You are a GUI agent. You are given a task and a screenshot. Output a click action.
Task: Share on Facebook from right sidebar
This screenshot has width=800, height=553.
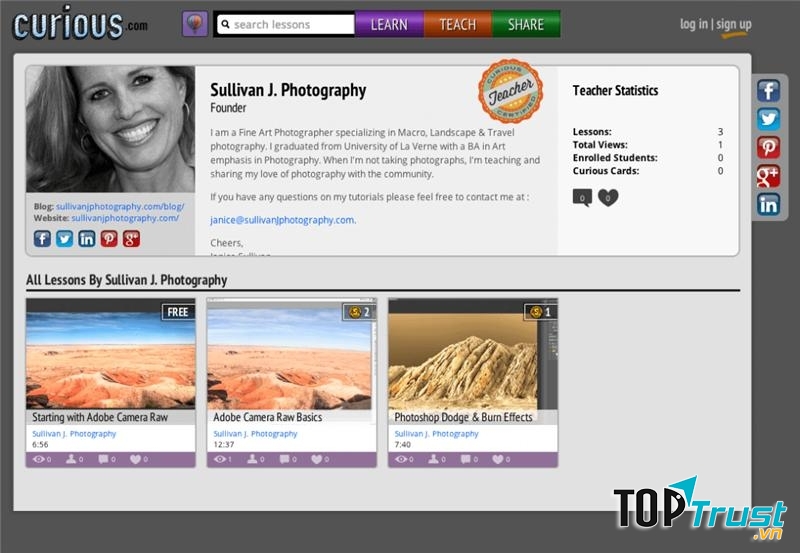(768, 91)
